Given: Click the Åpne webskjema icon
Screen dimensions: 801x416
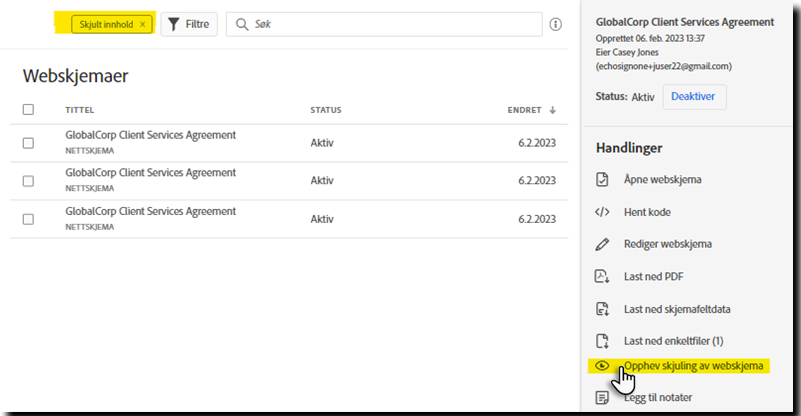Looking at the screenshot, I should point(602,179).
